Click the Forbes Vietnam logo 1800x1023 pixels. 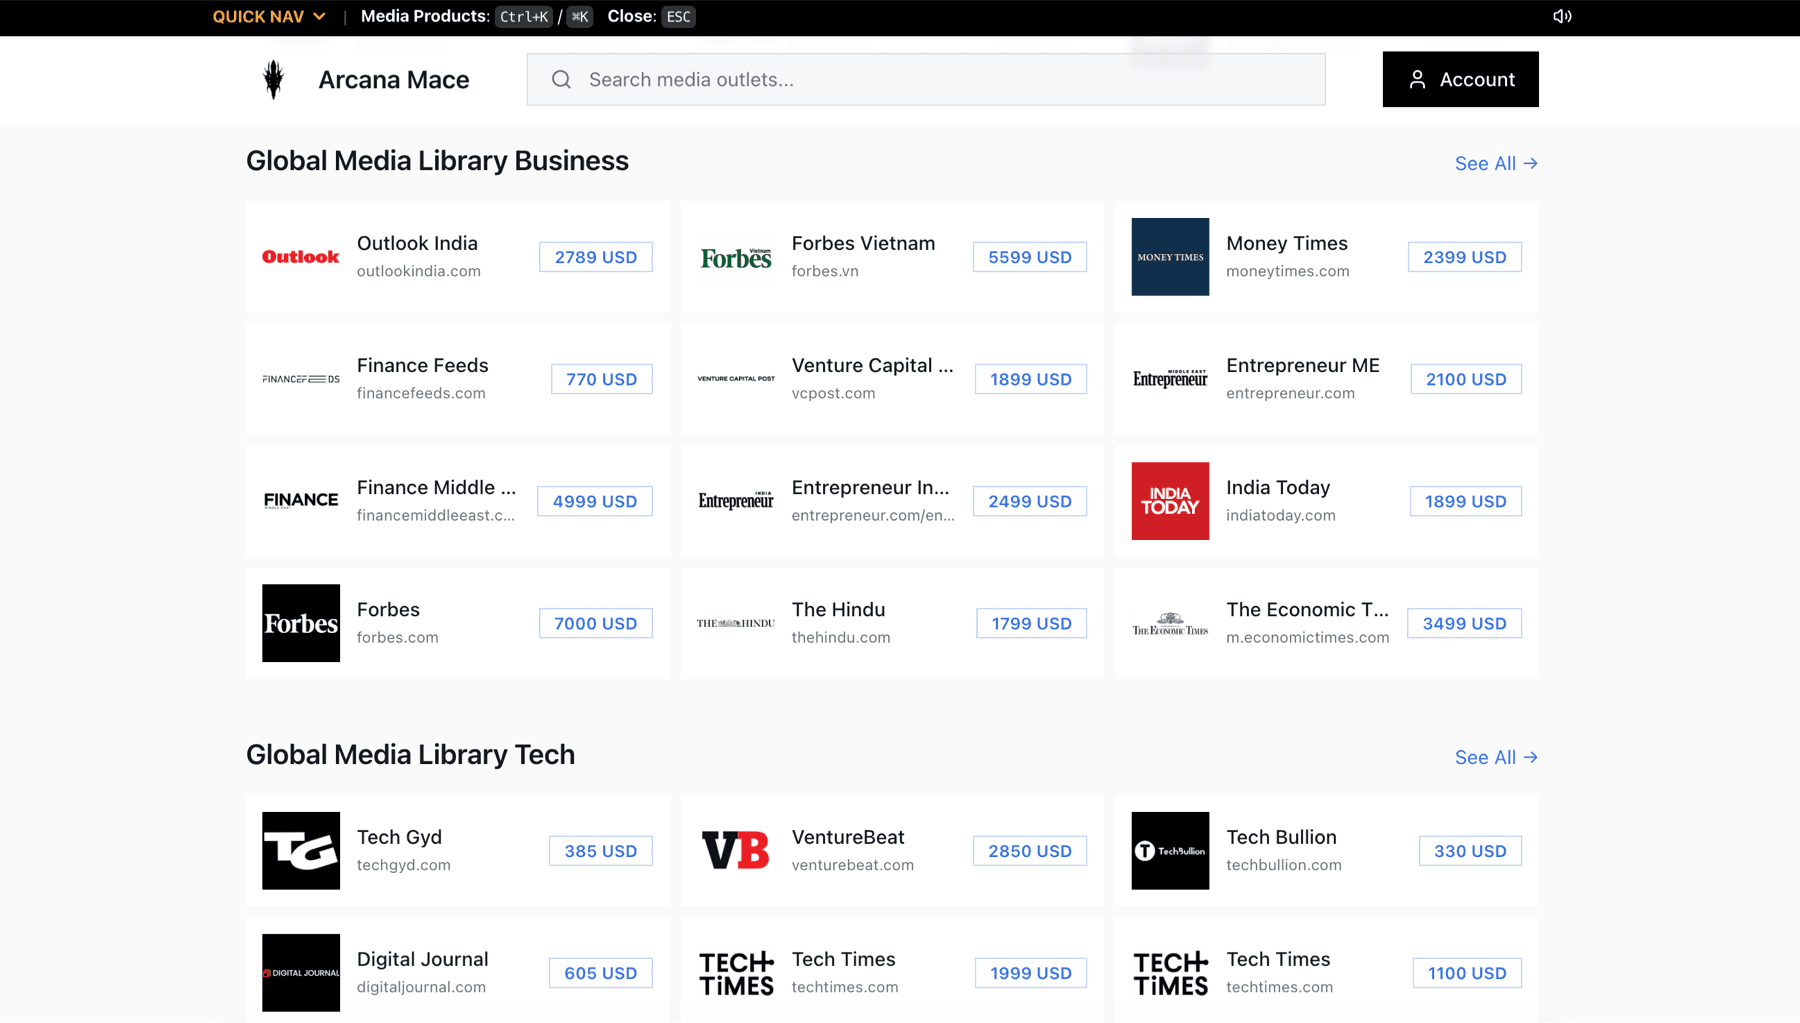click(736, 257)
